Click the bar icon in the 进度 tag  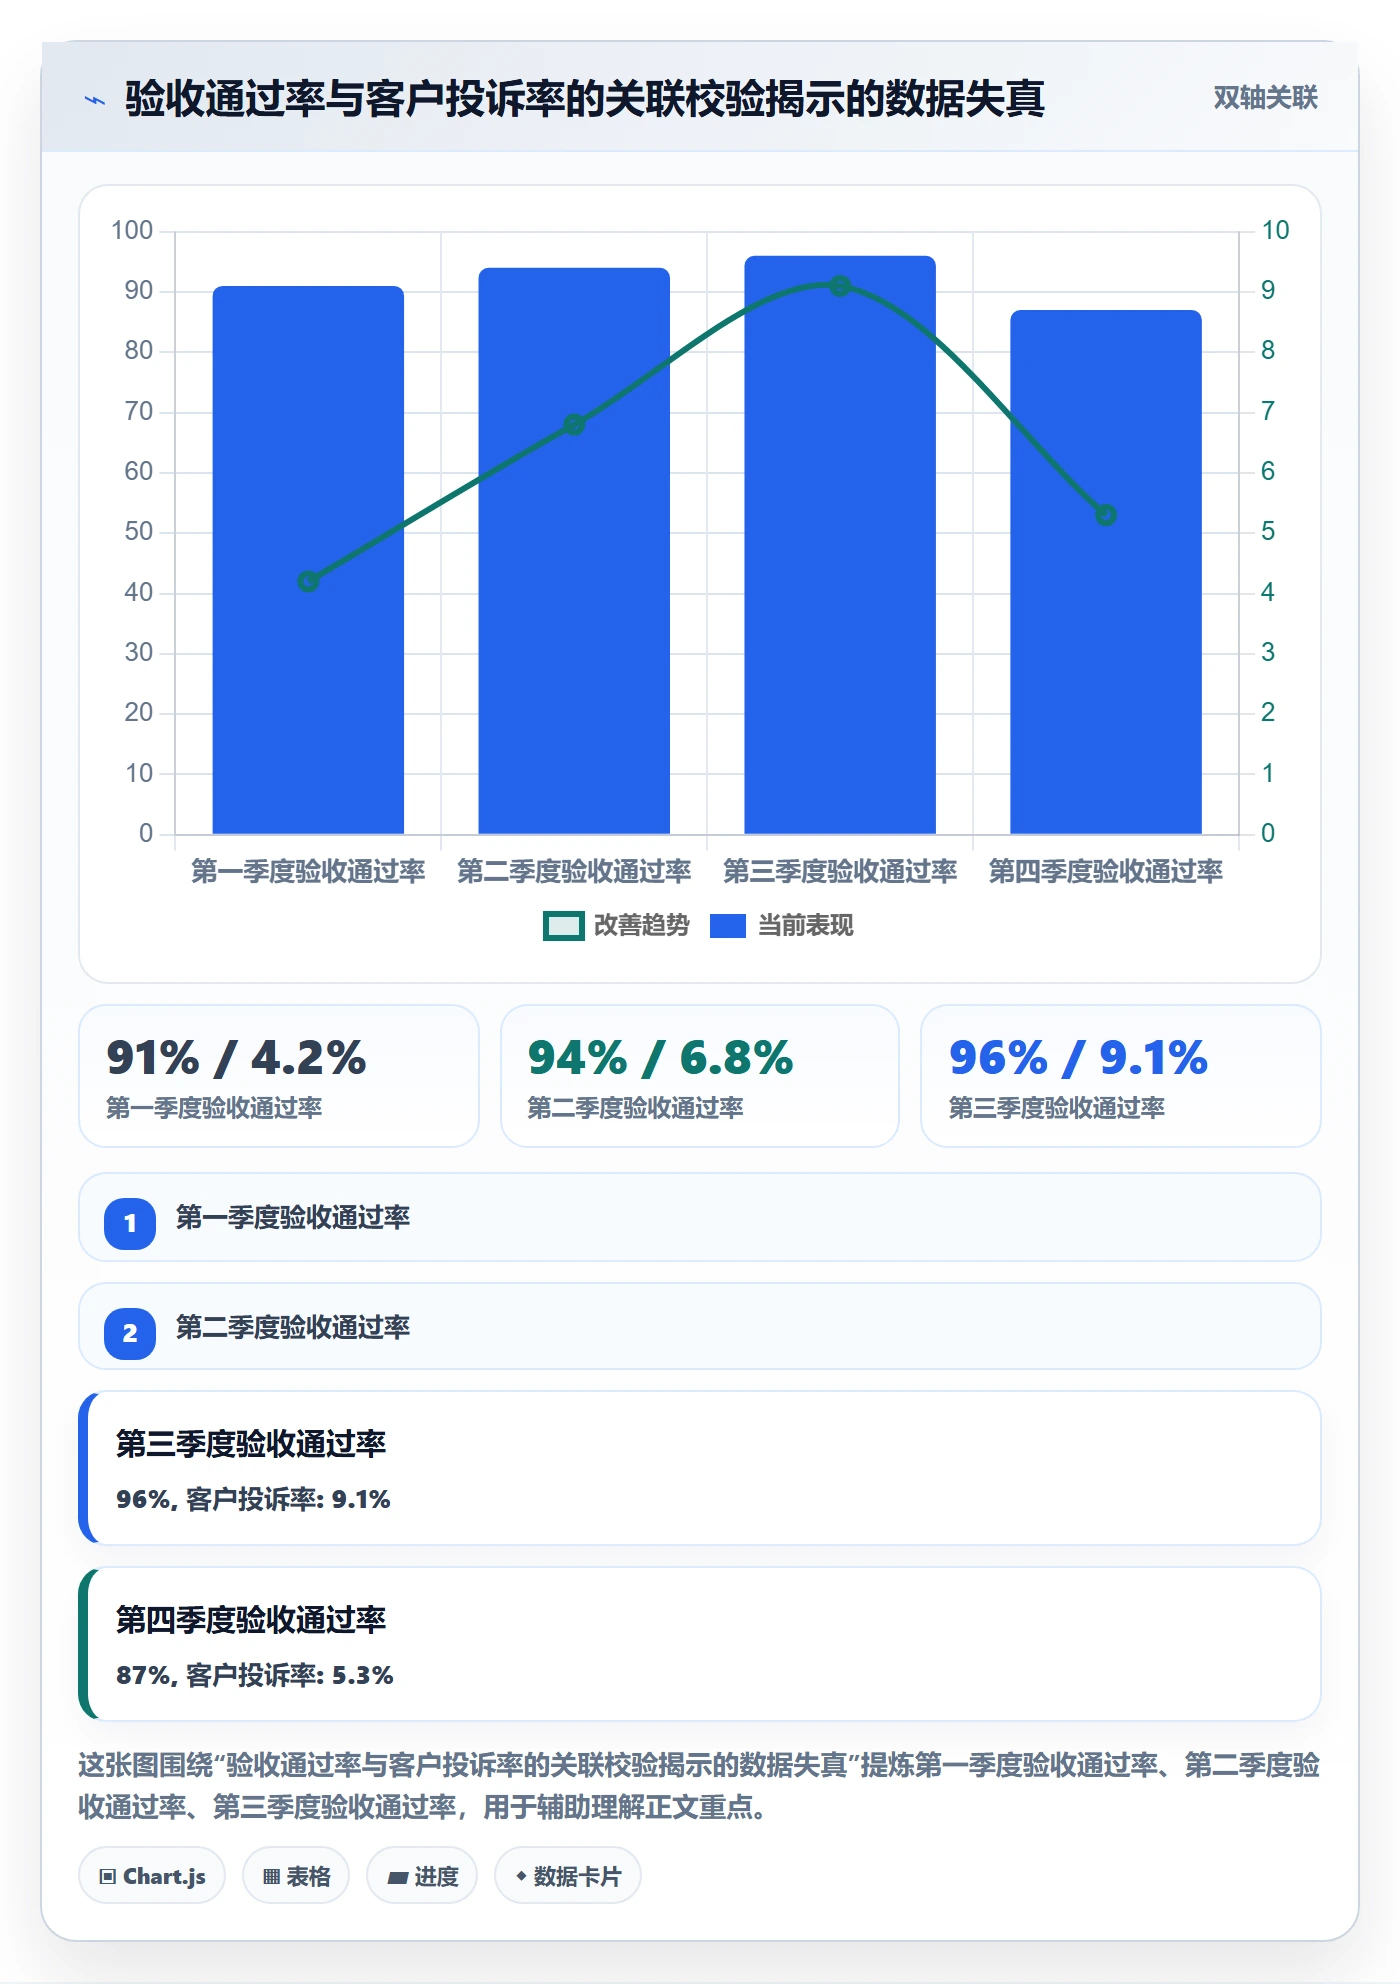(397, 1878)
